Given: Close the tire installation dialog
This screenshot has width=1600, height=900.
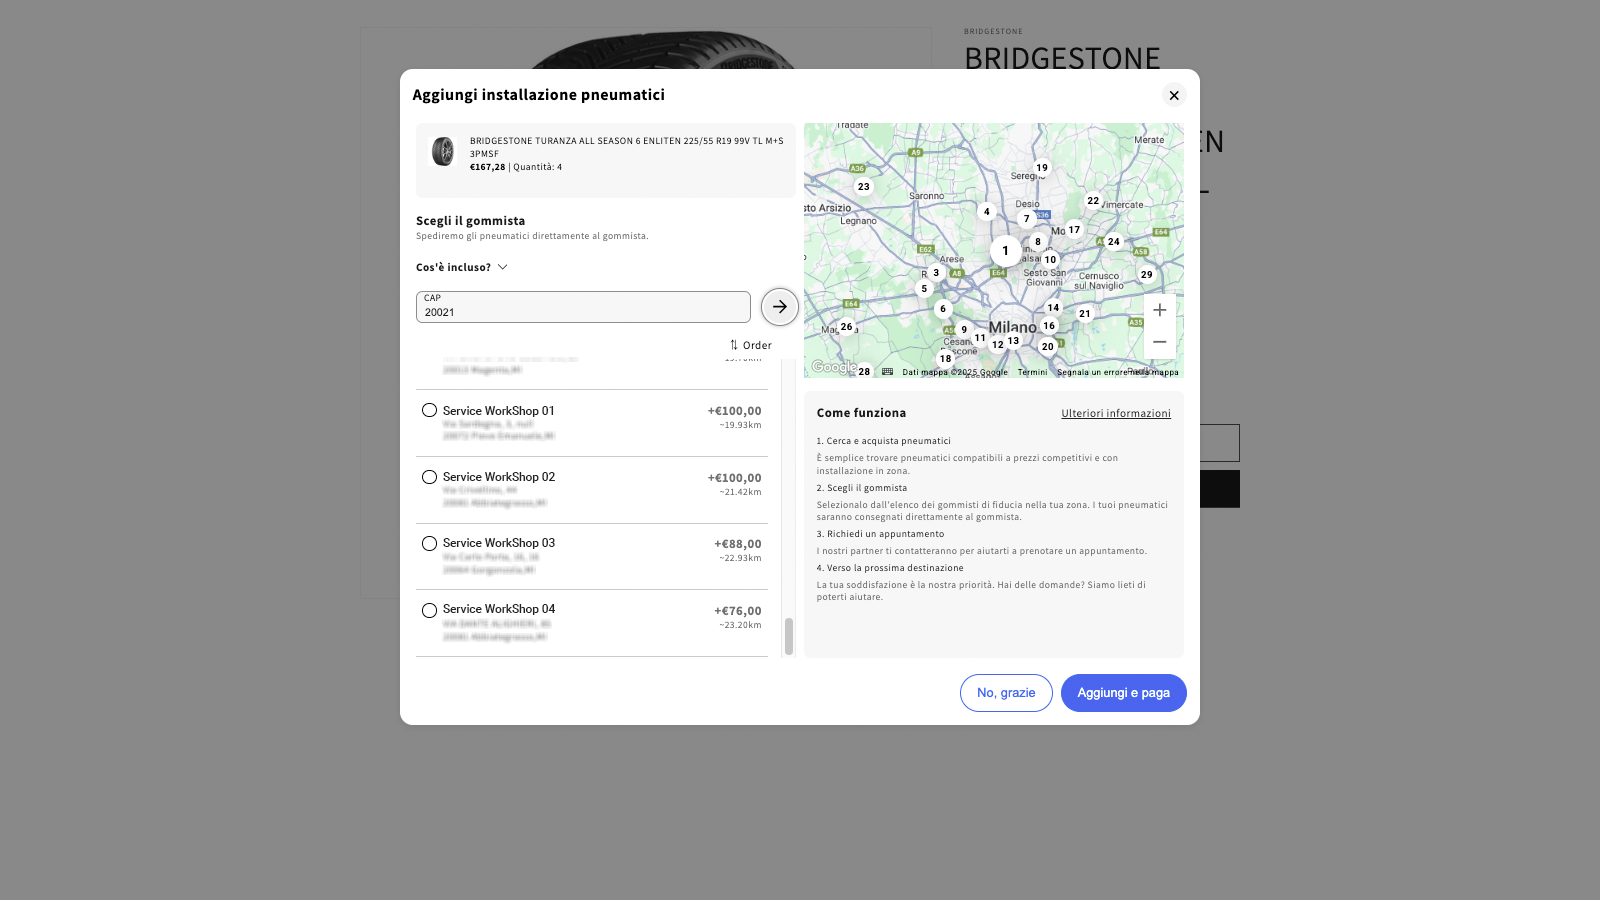Looking at the screenshot, I should click(x=1174, y=95).
